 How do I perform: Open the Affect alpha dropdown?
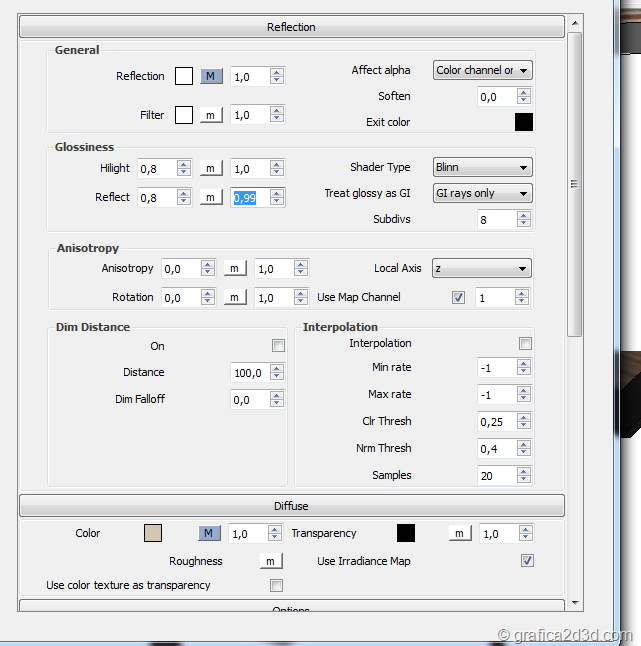pos(482,70)
